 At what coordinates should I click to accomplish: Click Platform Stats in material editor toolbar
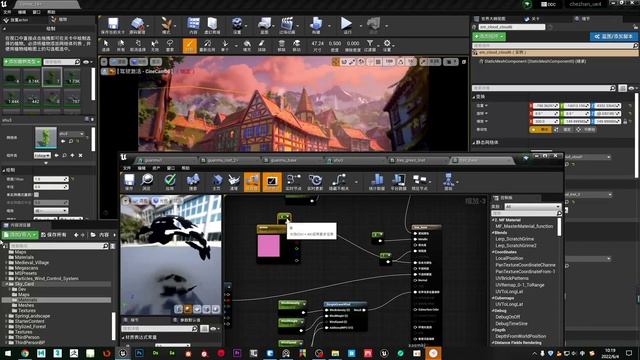(398, 182)
